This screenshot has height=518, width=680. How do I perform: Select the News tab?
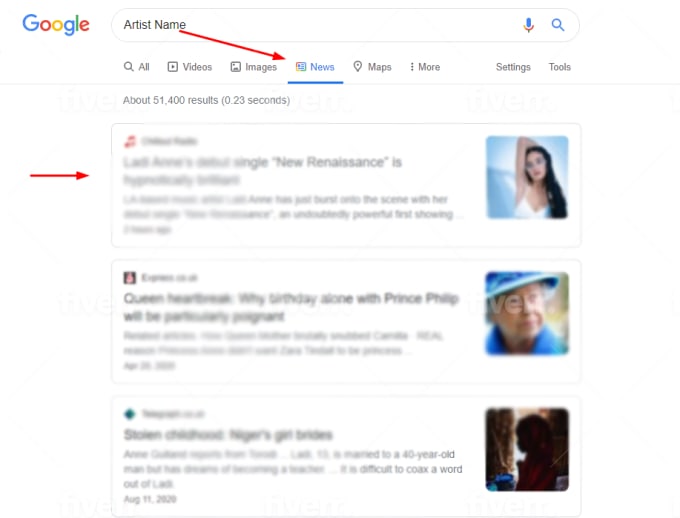[315, 67]
